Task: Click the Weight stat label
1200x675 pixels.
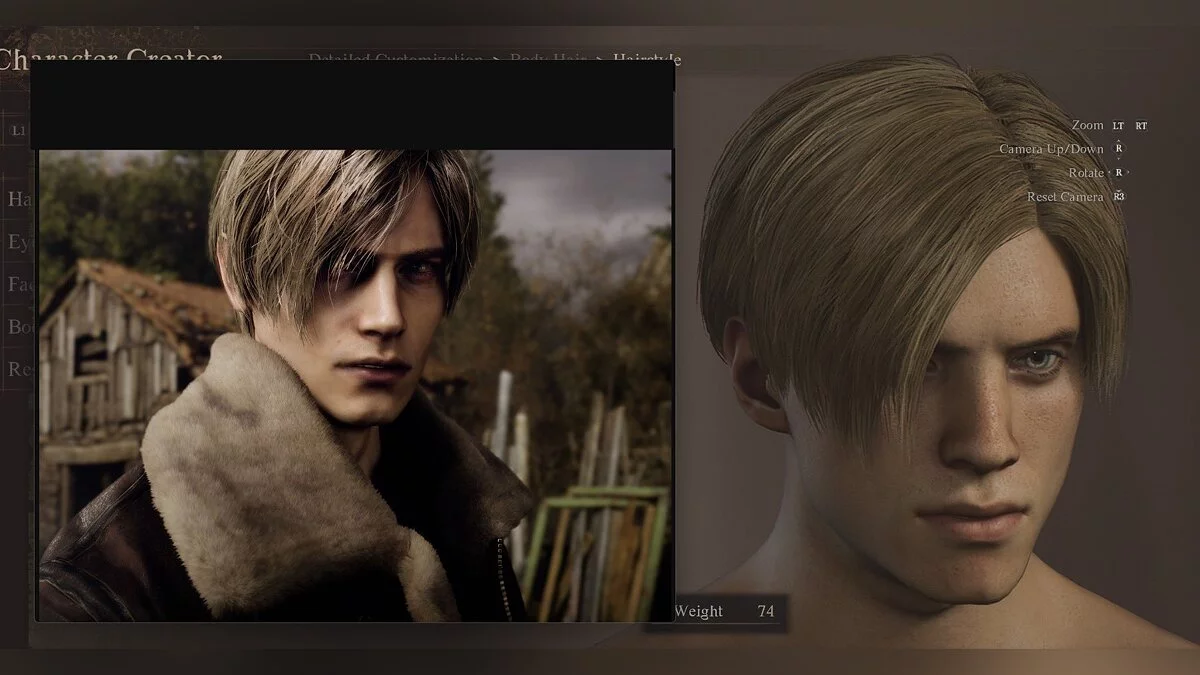Action: (x=698, y=611)
